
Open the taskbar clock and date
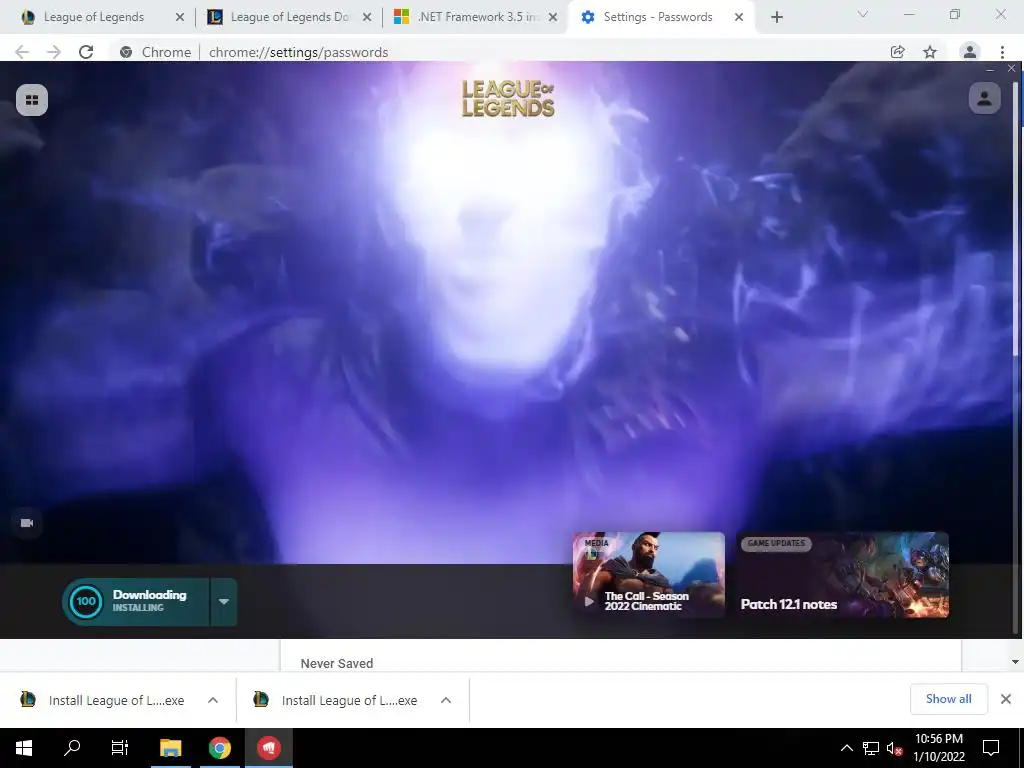938,748
